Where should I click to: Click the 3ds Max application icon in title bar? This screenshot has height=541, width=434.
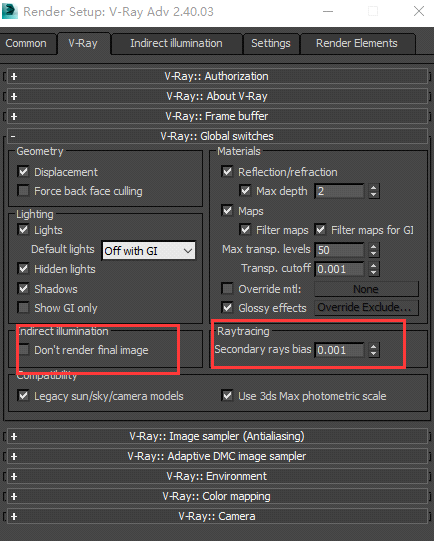[10, 11]
